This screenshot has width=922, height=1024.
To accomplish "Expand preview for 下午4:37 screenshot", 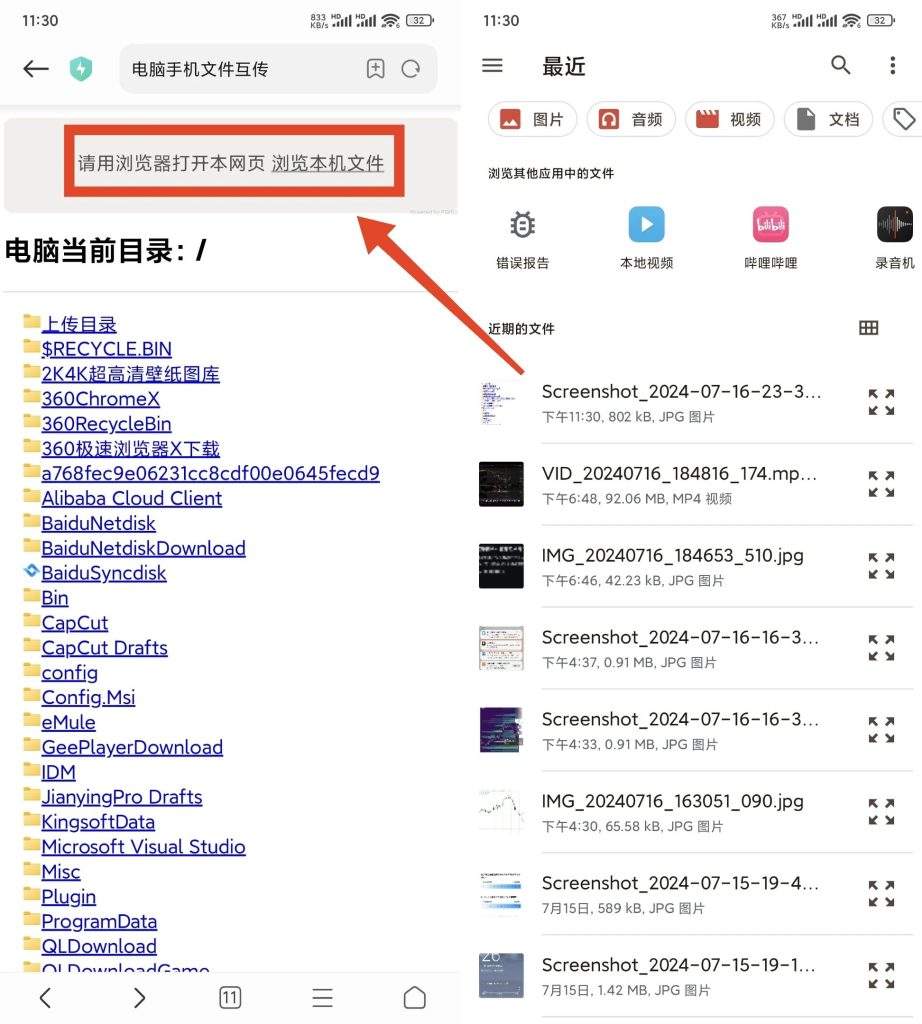I will (882, 648).
